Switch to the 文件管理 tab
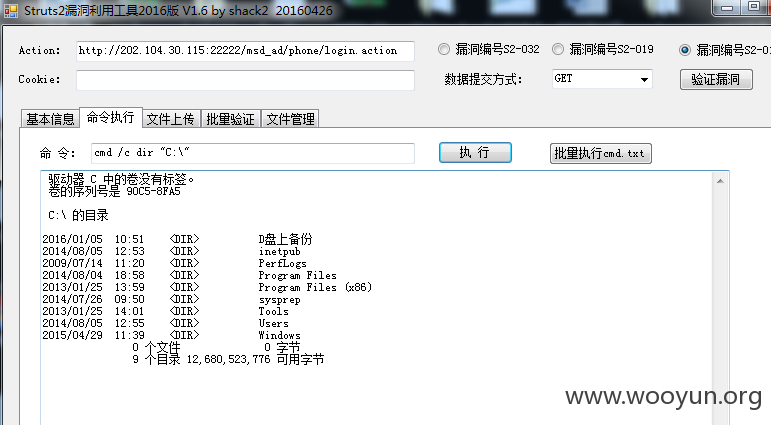Viewport: 771px width, 425px height. pos(290,119)
